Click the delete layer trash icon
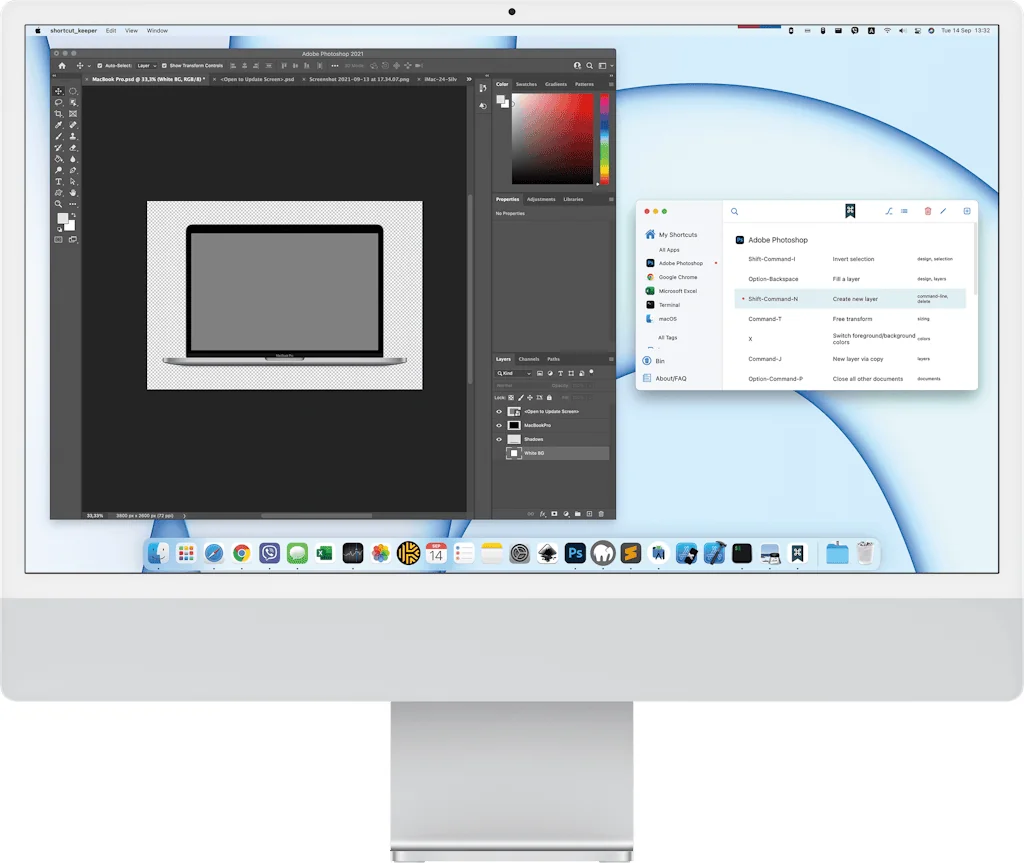 601,513
